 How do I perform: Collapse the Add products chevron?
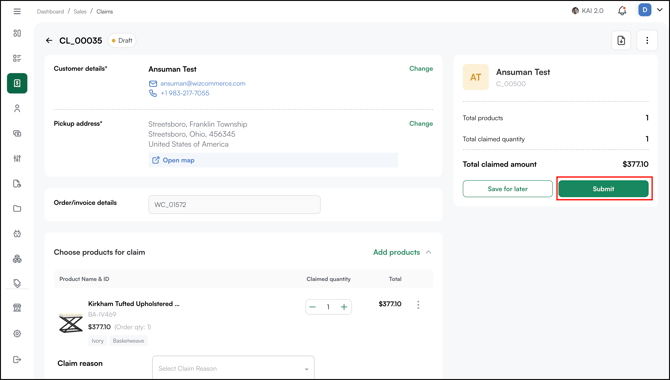tap(429, 252)
